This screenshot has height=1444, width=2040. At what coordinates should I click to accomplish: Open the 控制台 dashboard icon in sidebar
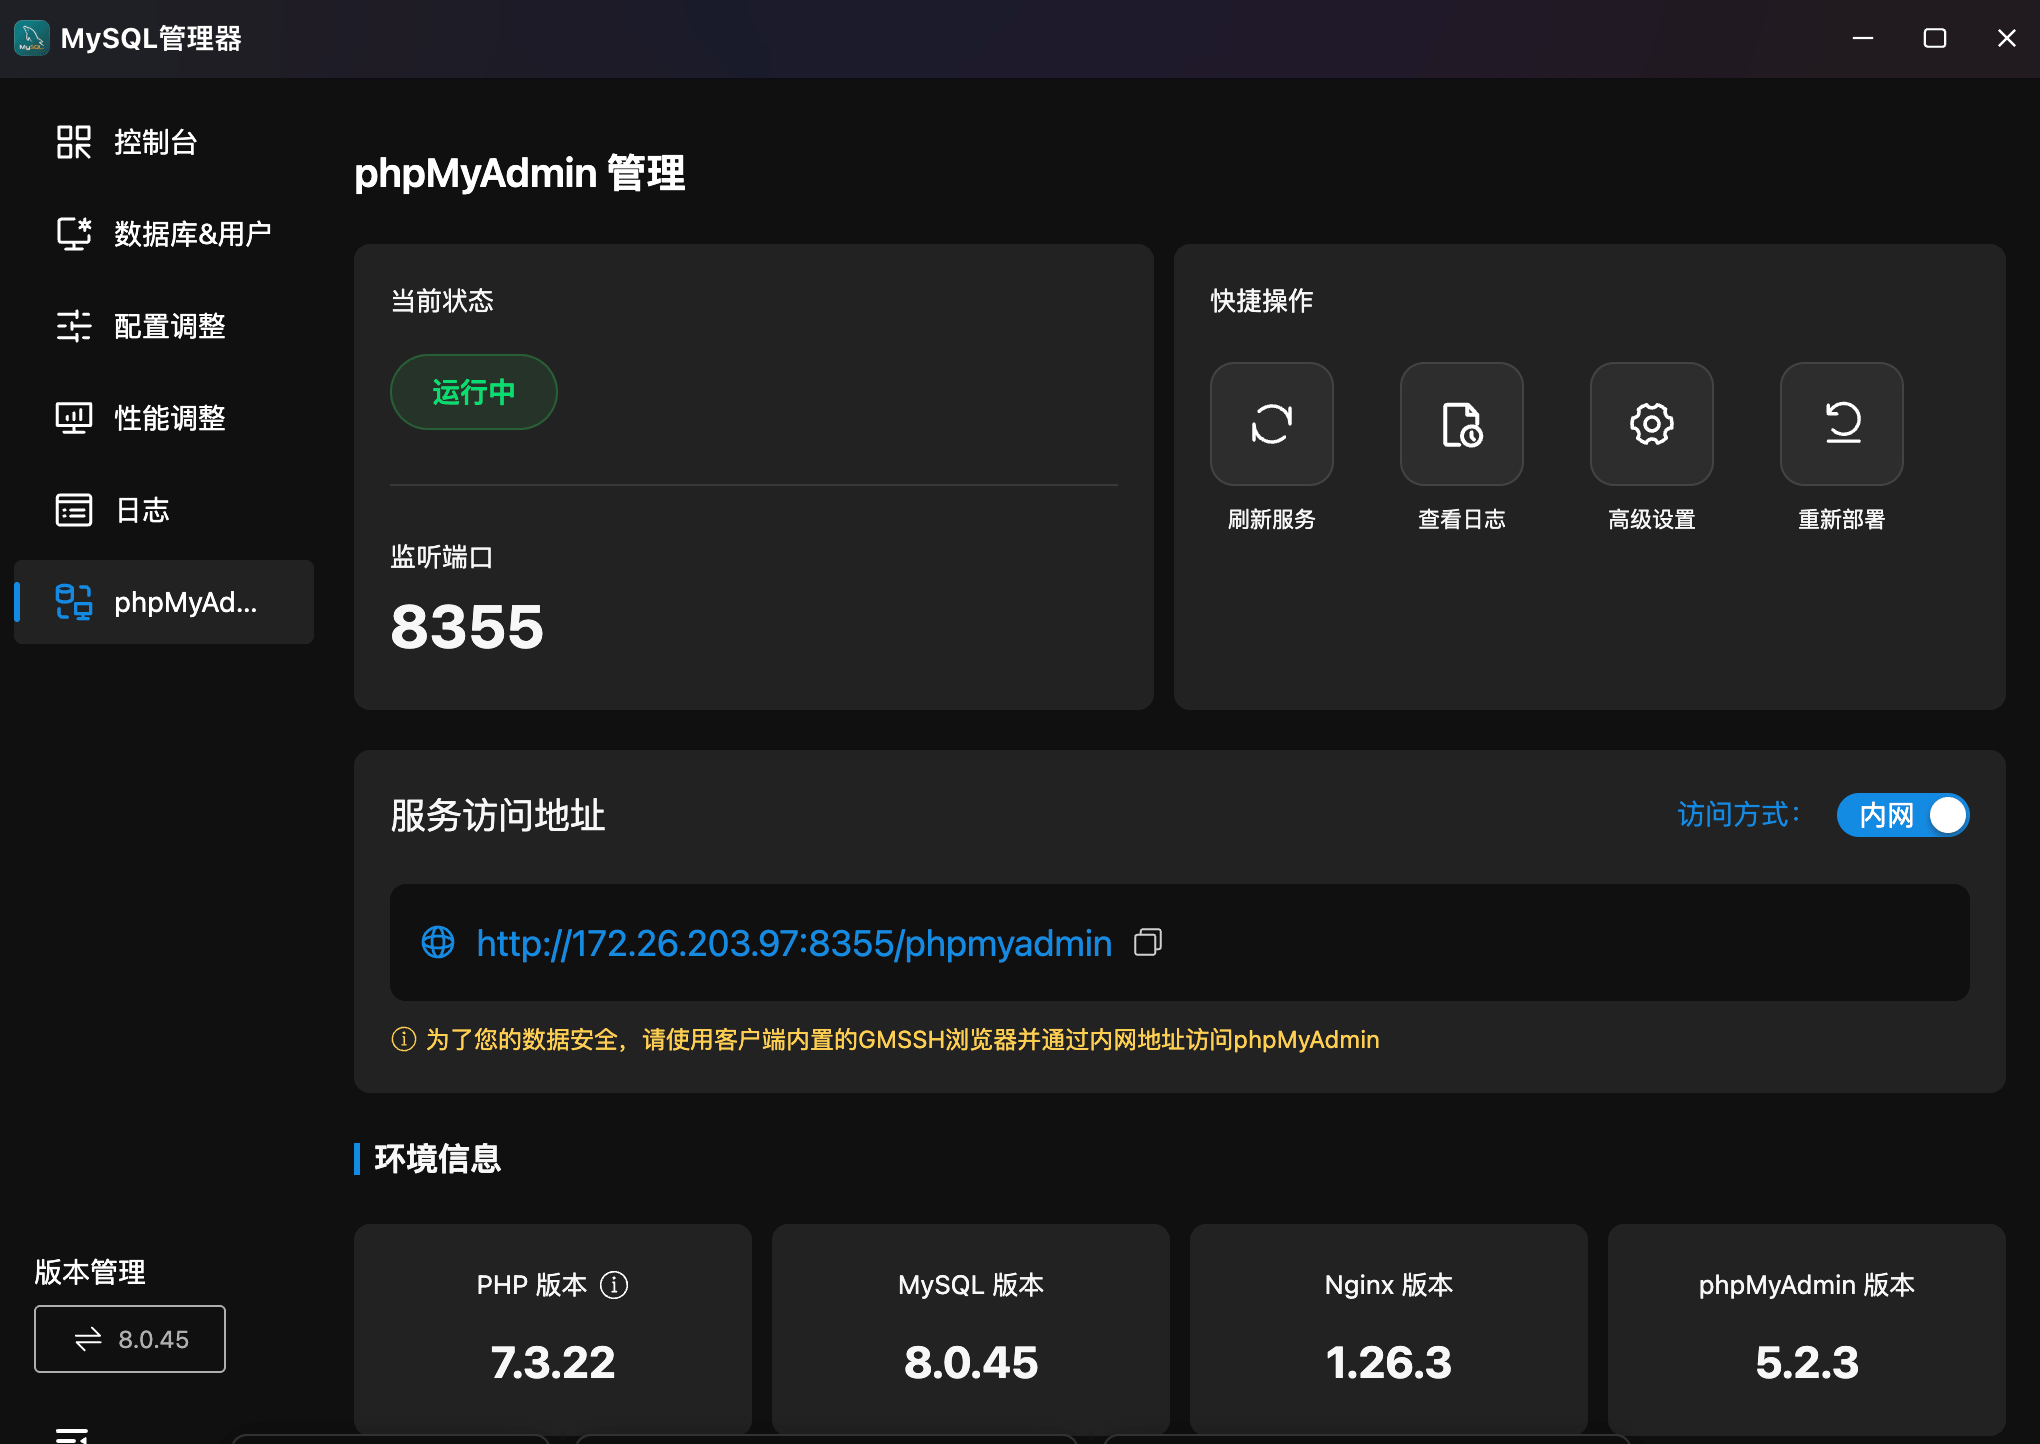[x=73, y=142]
